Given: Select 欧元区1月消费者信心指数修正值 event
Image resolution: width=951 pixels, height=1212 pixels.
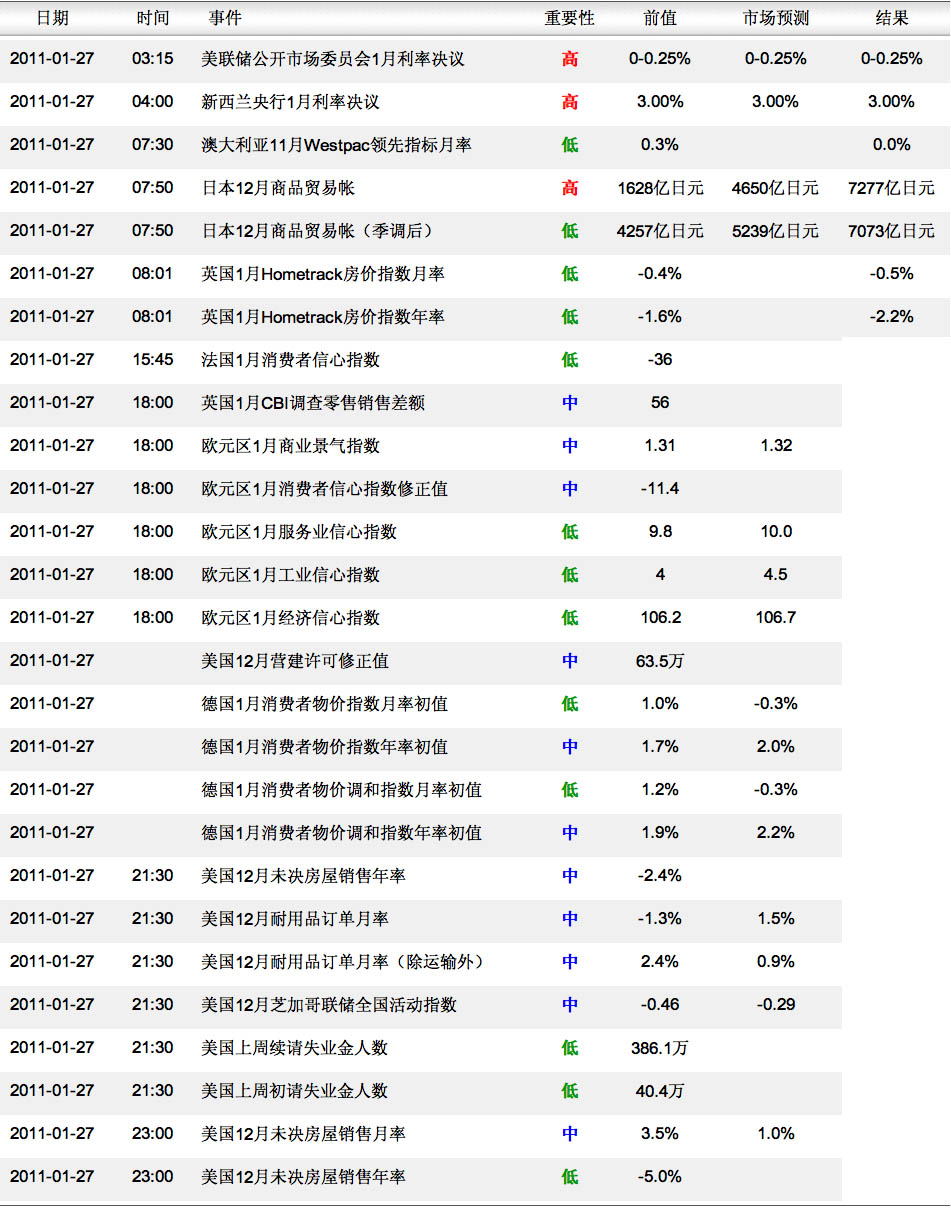Looking at the screenshot, I should coord(325,489).
